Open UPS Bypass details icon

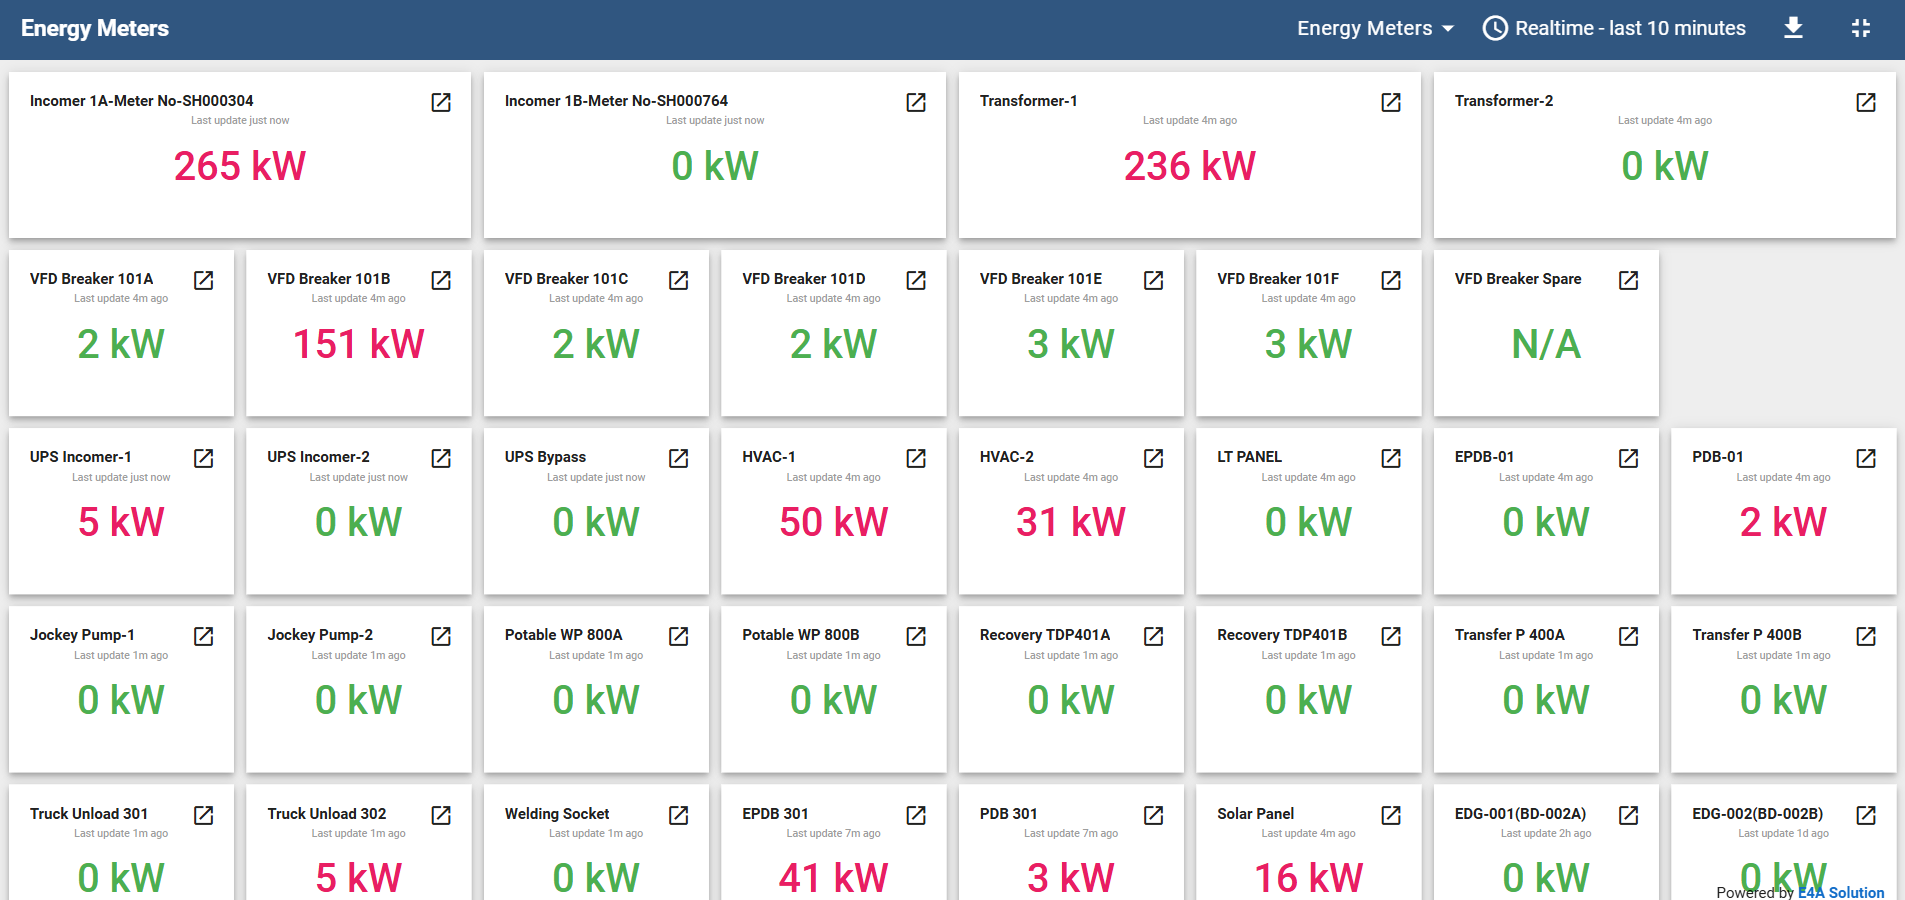pyautogui.click(x=679, y=458)
